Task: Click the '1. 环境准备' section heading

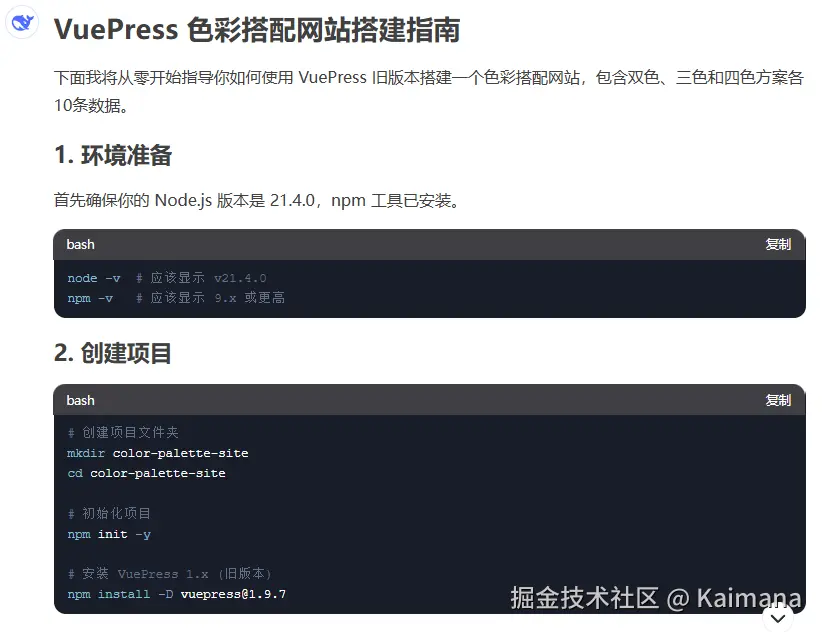Action: click(113, 155)
